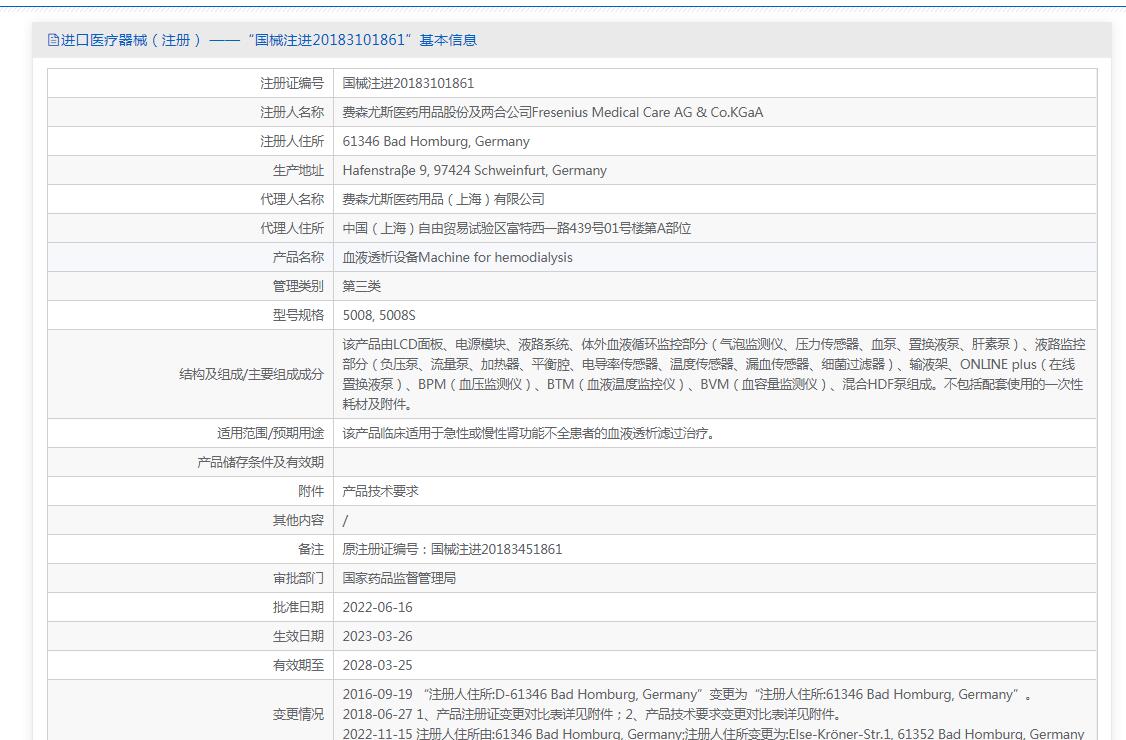Click the intended use text about 血液透析滤过治疗
Screen dimensions: 1126x740
pyautogui.click(x=528, y=433)
